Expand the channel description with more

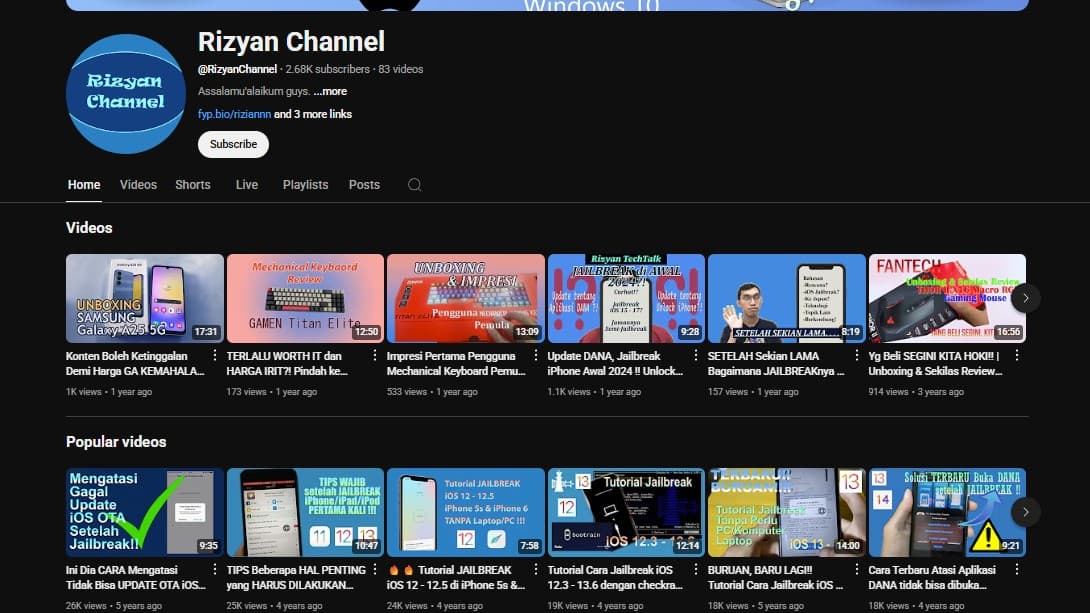click(x=330, y=90)
